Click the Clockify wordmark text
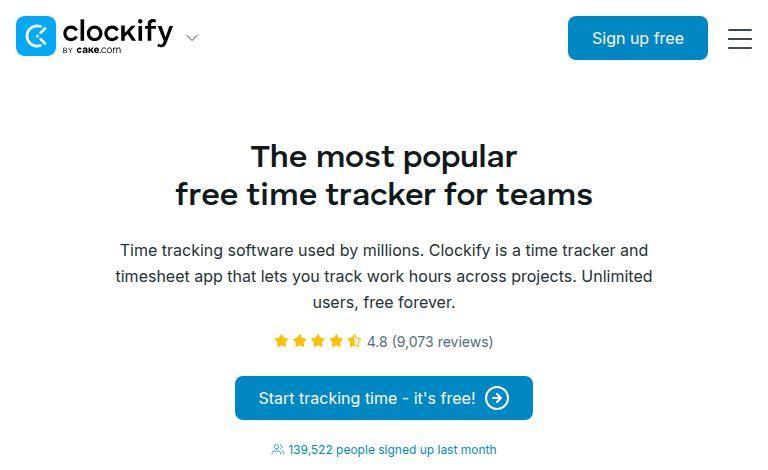The width and height of the screenshot is (768, 470). click(x=117, y=31)
